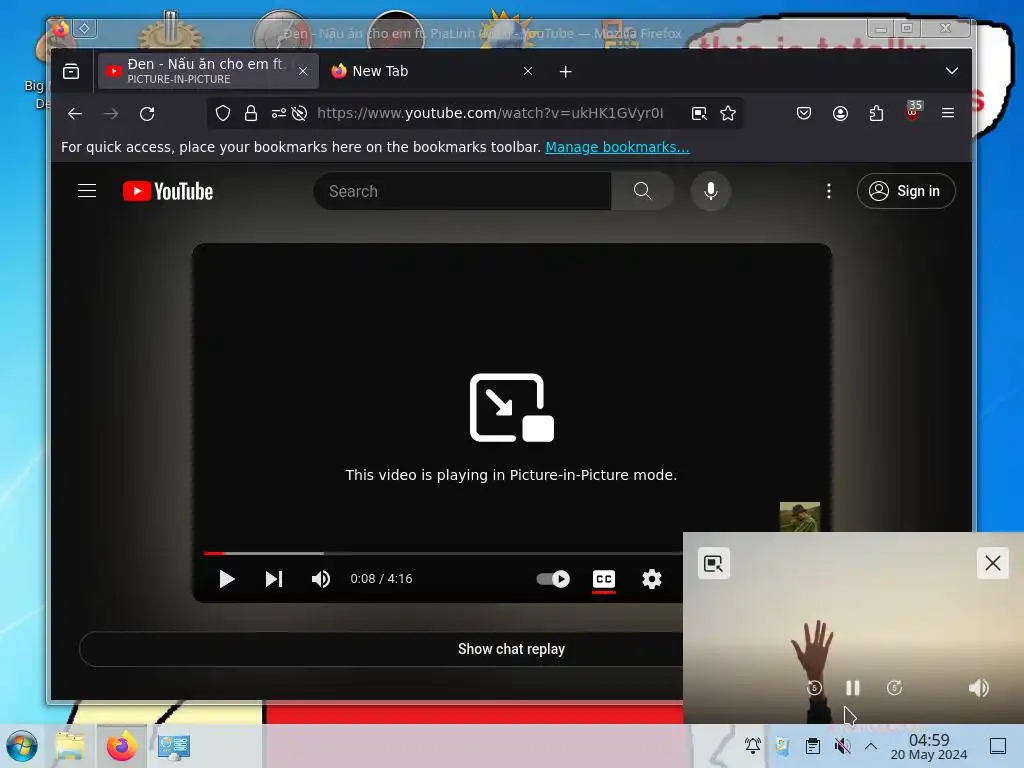Switch to the New Tab tab
The width and height of the screenshot is (1024, 768).
(x=432, y=71)
